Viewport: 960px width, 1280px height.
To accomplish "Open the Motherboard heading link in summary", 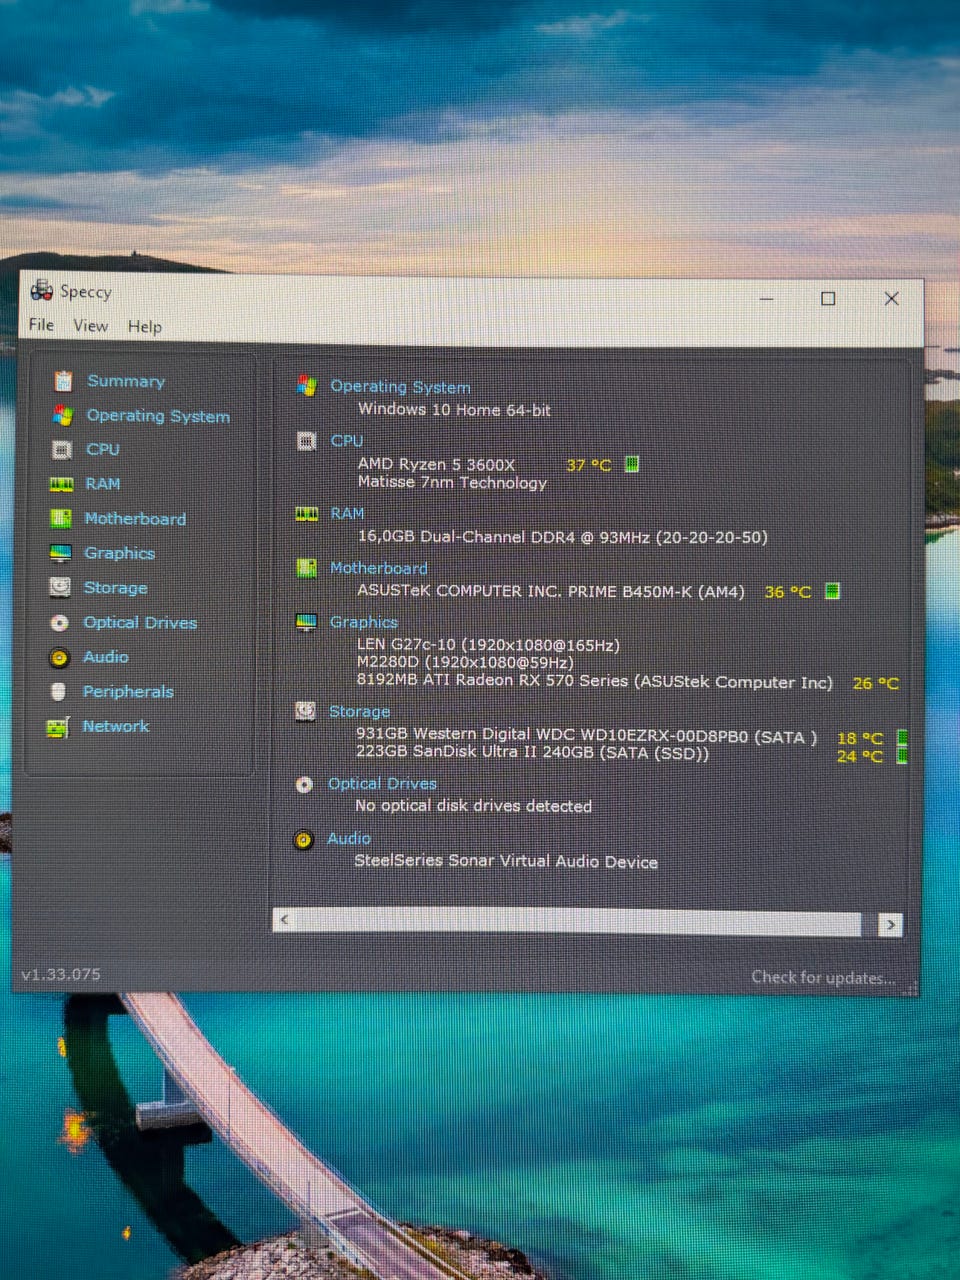I will [x=379, y=568].
